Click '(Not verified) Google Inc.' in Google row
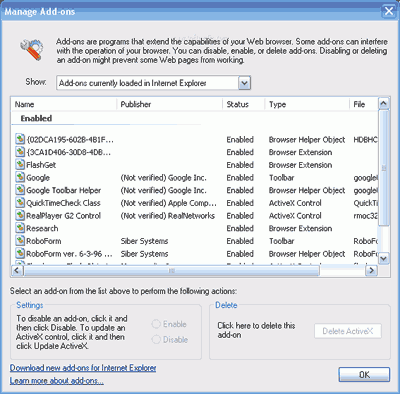This screenshot has height=394, width=400. pyautogui.click(x=163, y=177)
